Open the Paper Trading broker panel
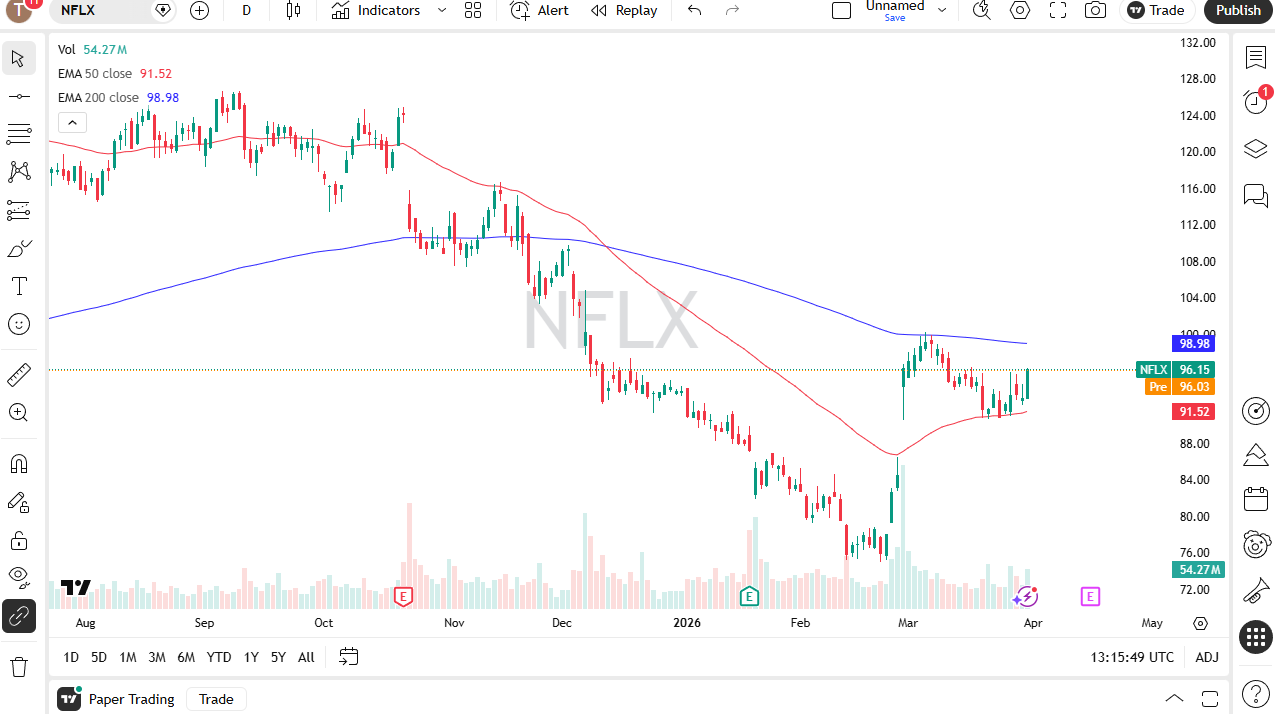Viewport: 1275px width, 714px height. click(118, 699)
